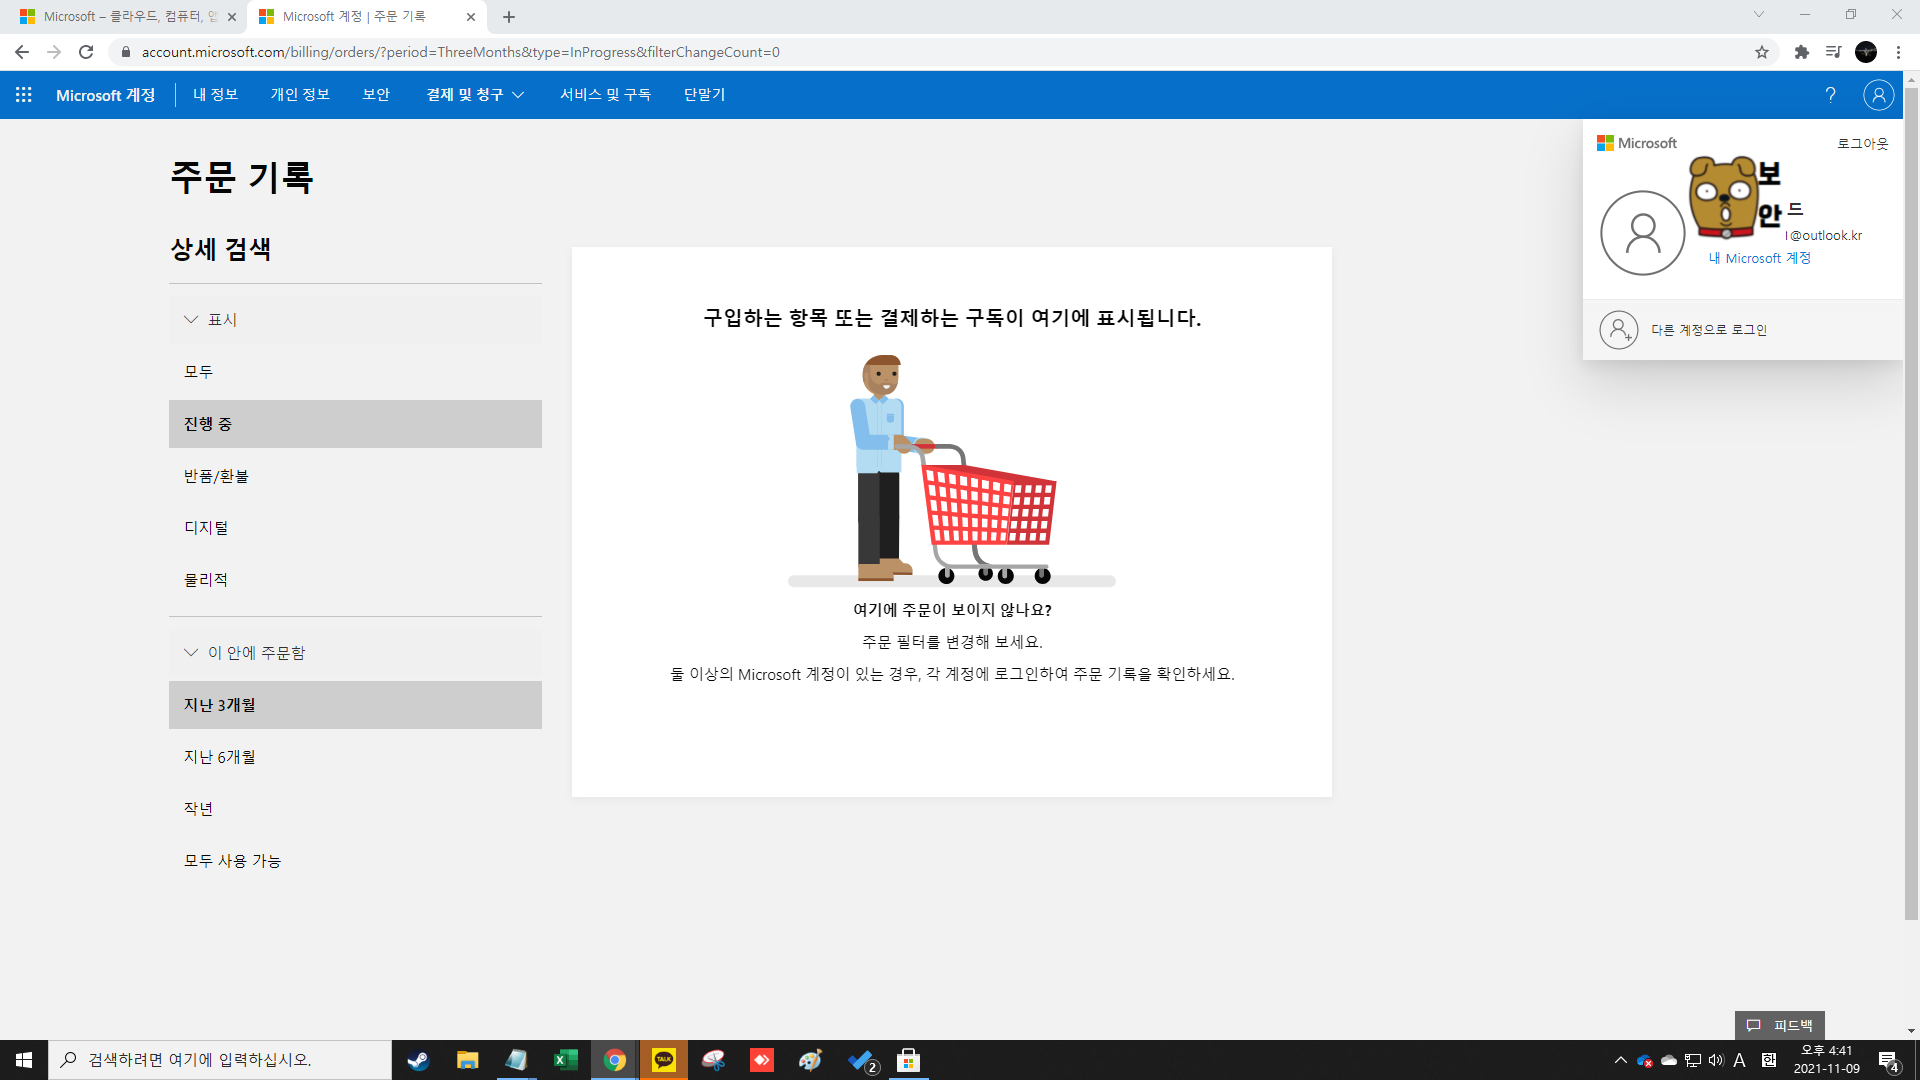Click the add-account icon in the popup
This screenshot has height=1080, width=1920.
[1618, 330]
